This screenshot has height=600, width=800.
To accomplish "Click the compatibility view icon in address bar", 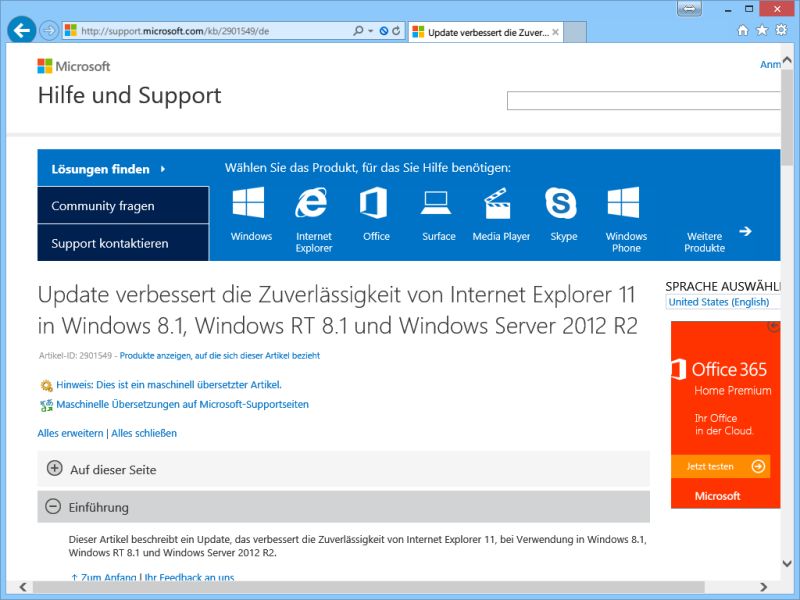I will (384, 31).
